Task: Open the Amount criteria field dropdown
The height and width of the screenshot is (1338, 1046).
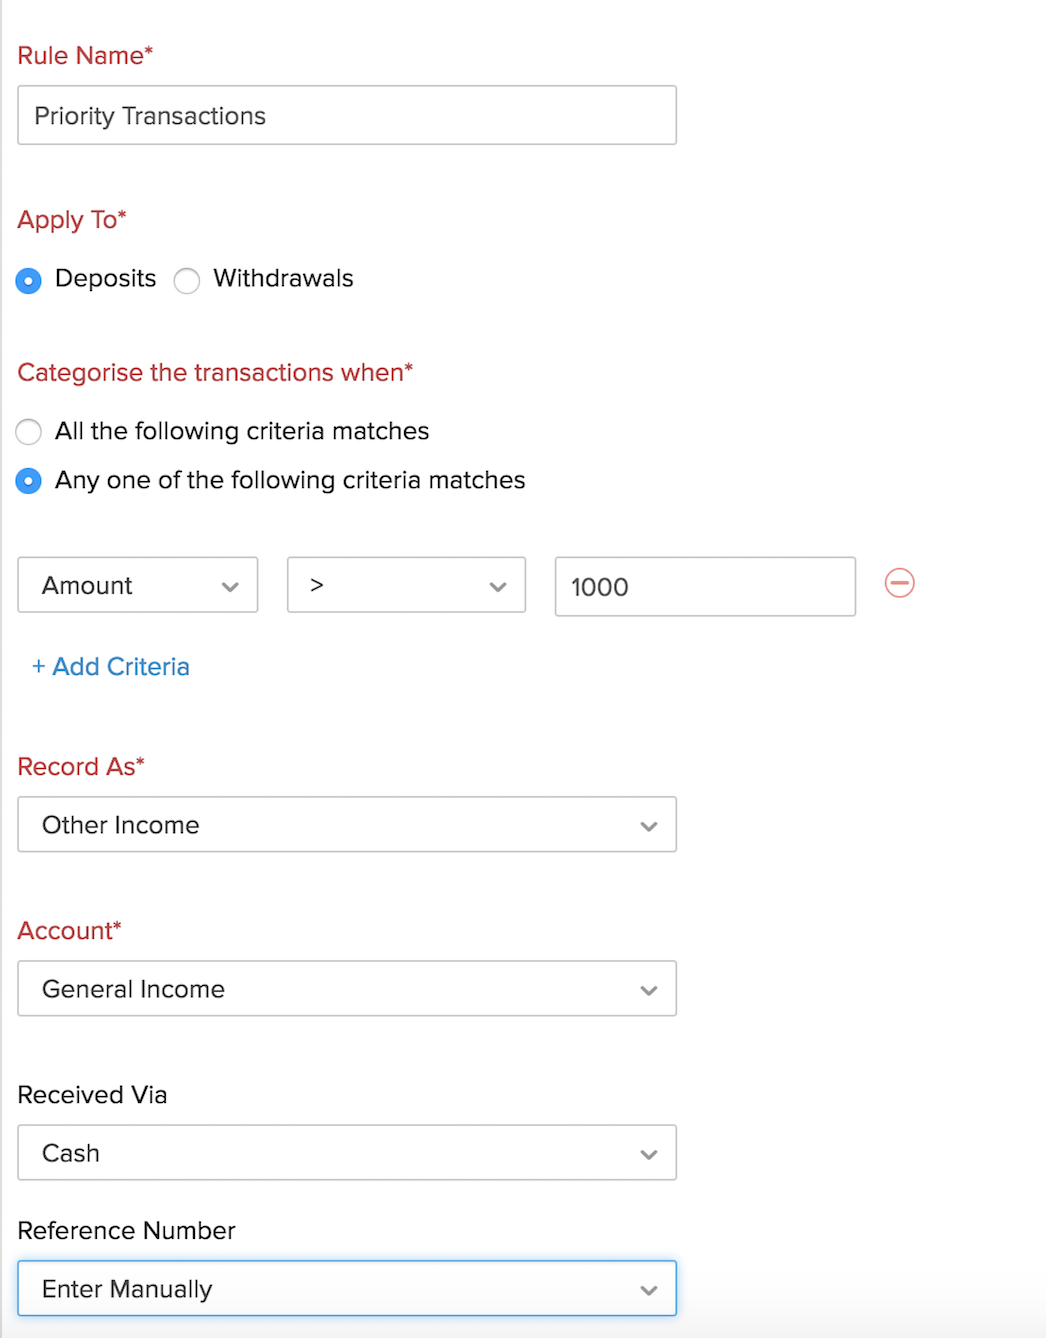Action: point(137,585)
